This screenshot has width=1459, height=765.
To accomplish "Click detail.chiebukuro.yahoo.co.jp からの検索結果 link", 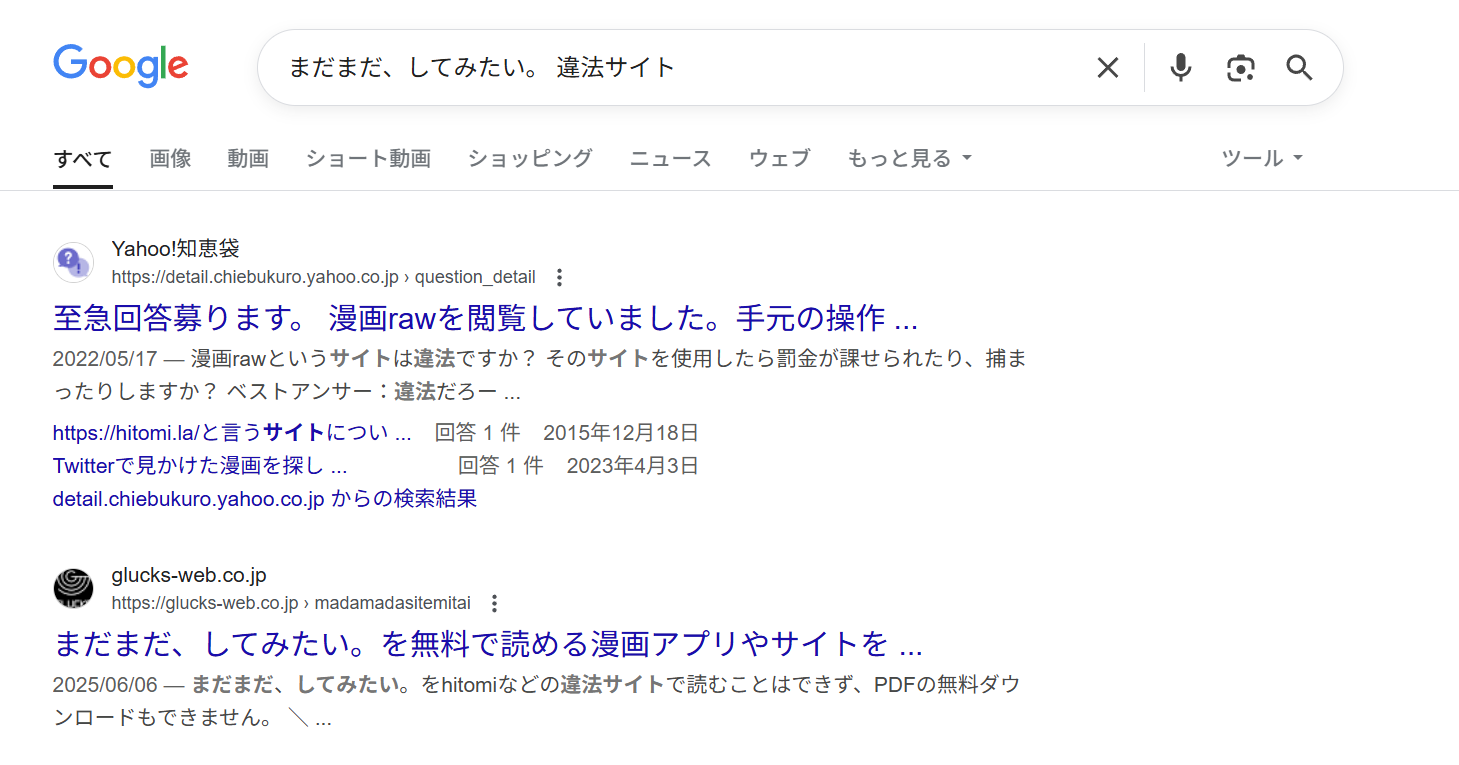I will (x=264, y=498).
